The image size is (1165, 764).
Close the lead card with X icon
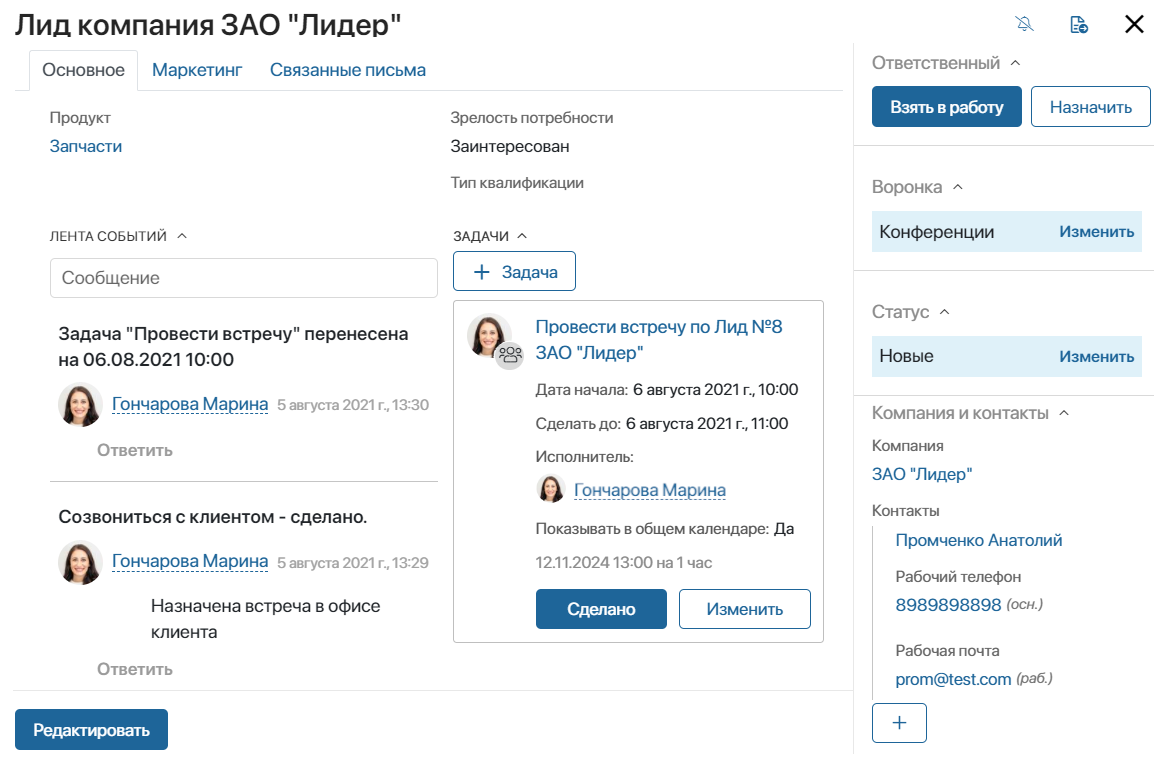[1134, 24]
